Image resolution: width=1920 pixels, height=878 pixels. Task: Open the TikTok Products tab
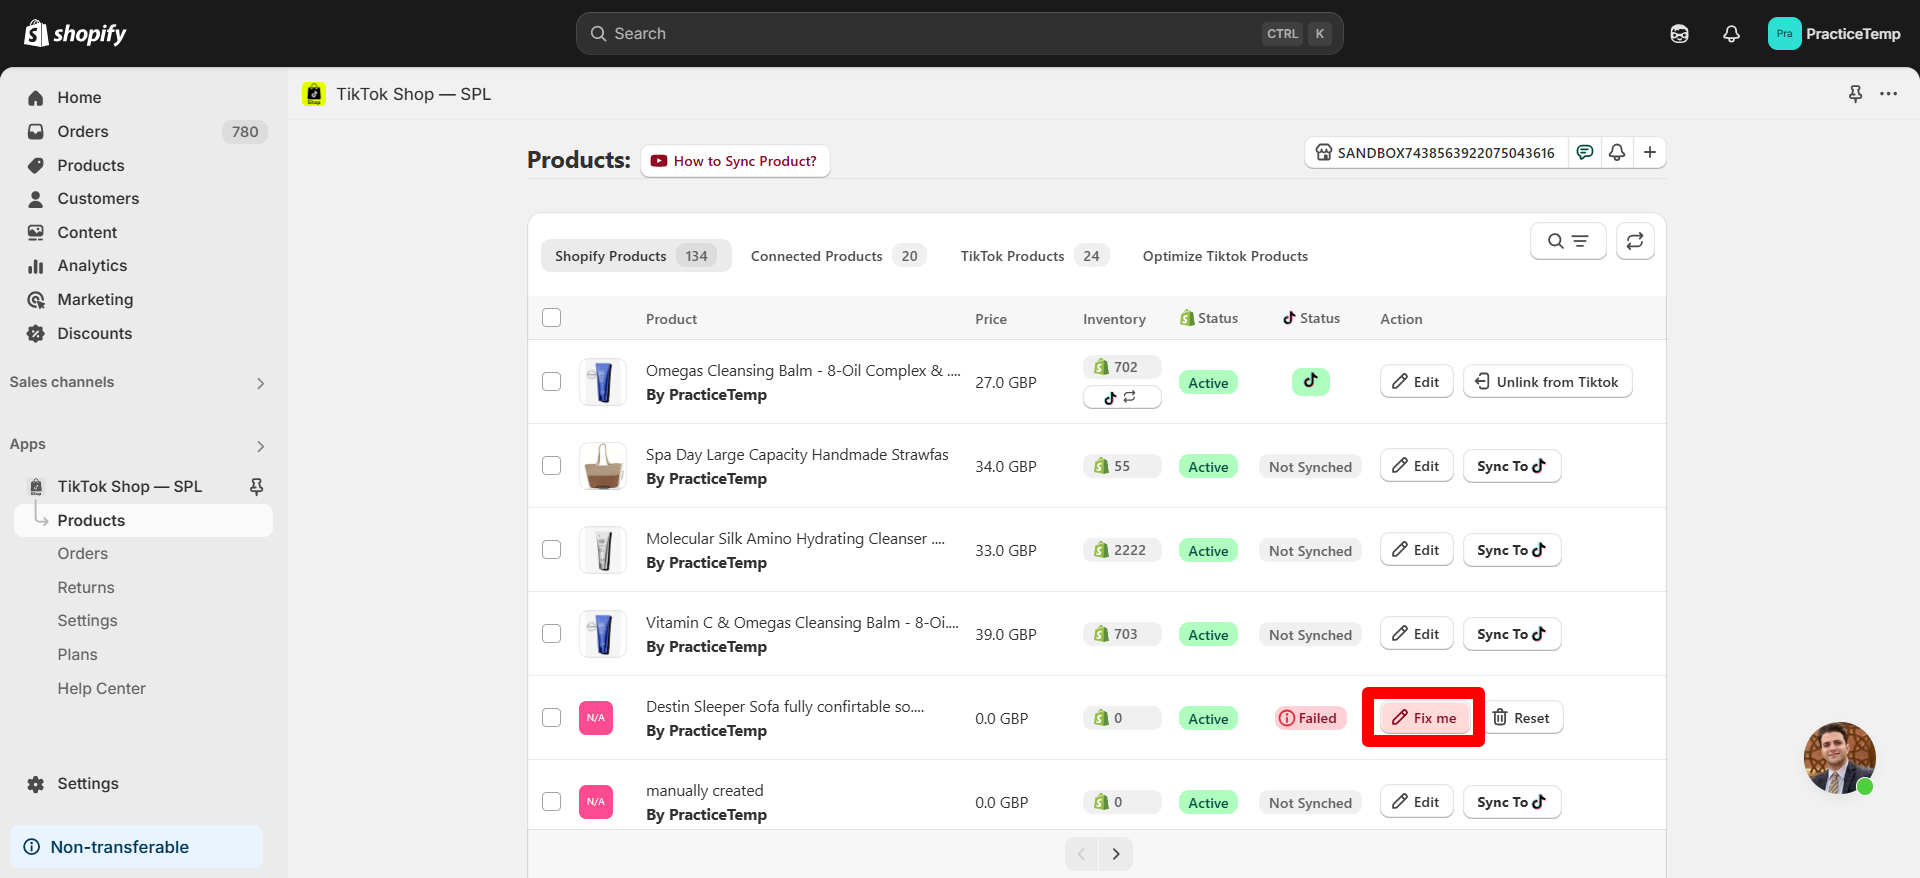tap(1031, 256)
